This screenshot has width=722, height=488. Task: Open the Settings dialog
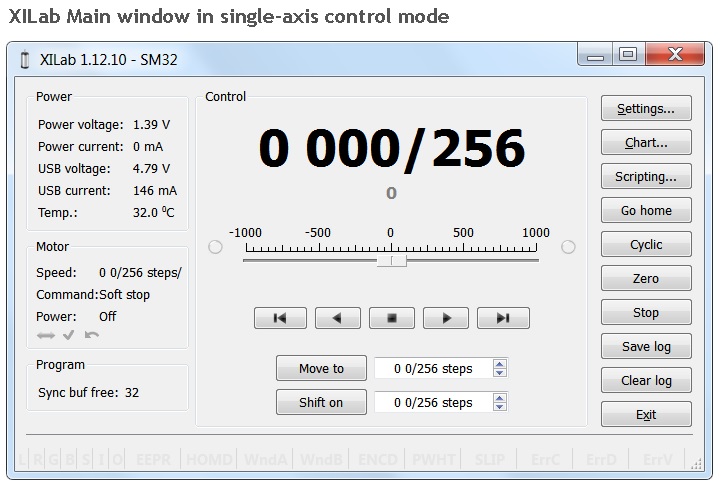pos(646,109)
